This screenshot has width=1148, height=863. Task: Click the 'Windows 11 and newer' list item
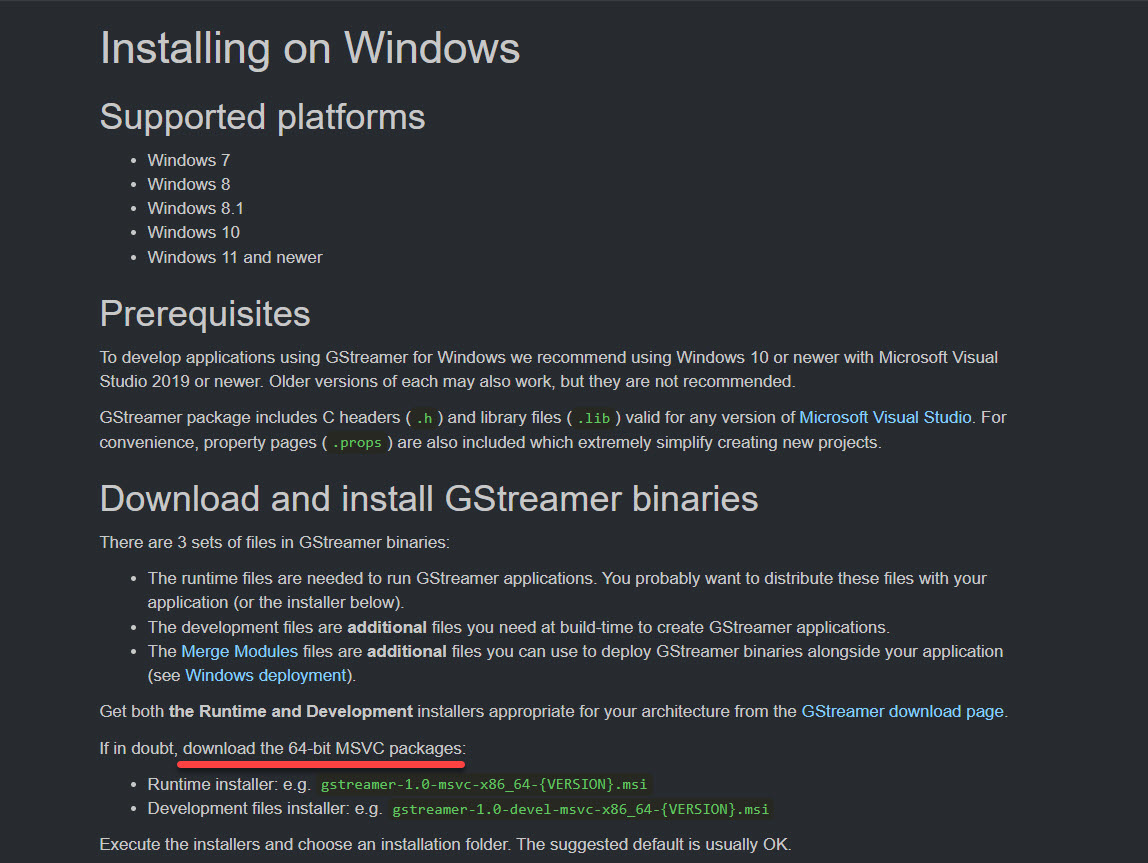(235, 258)
